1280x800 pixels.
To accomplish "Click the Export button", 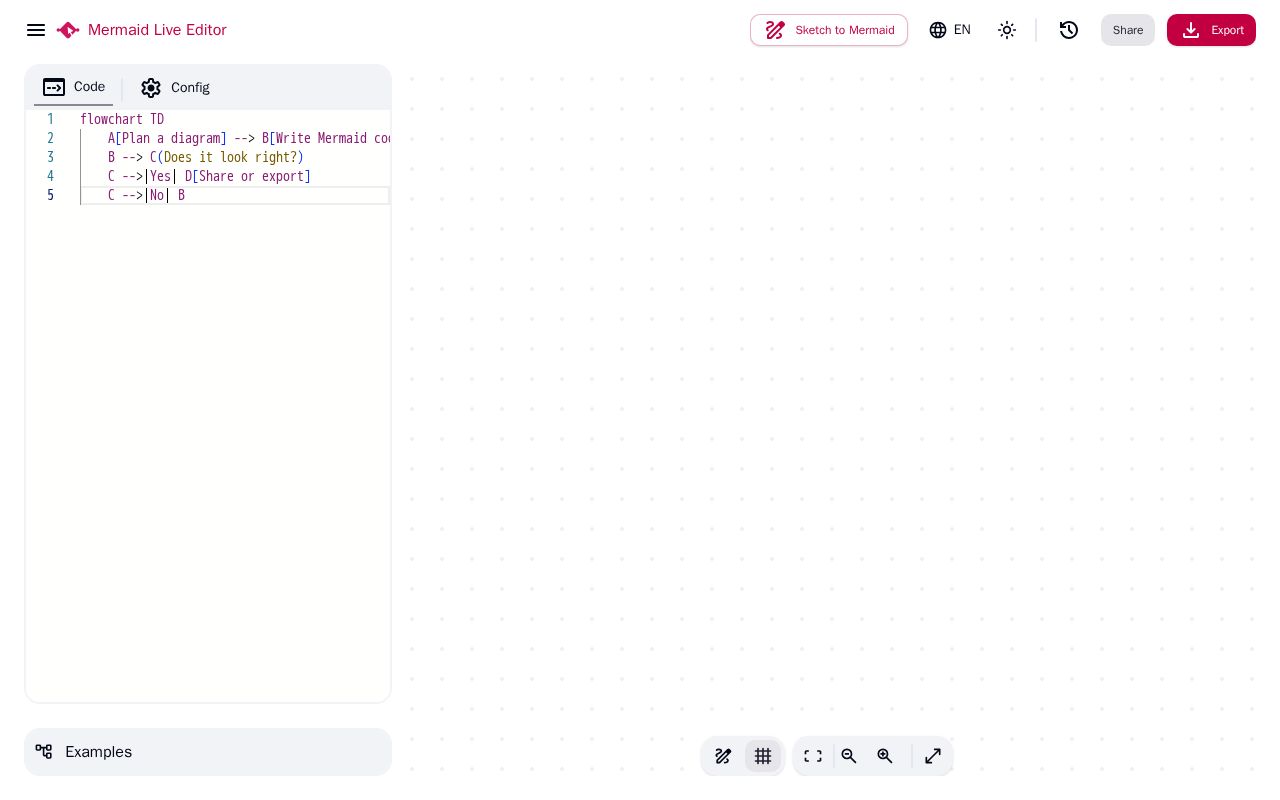I will coord(1211,30).
